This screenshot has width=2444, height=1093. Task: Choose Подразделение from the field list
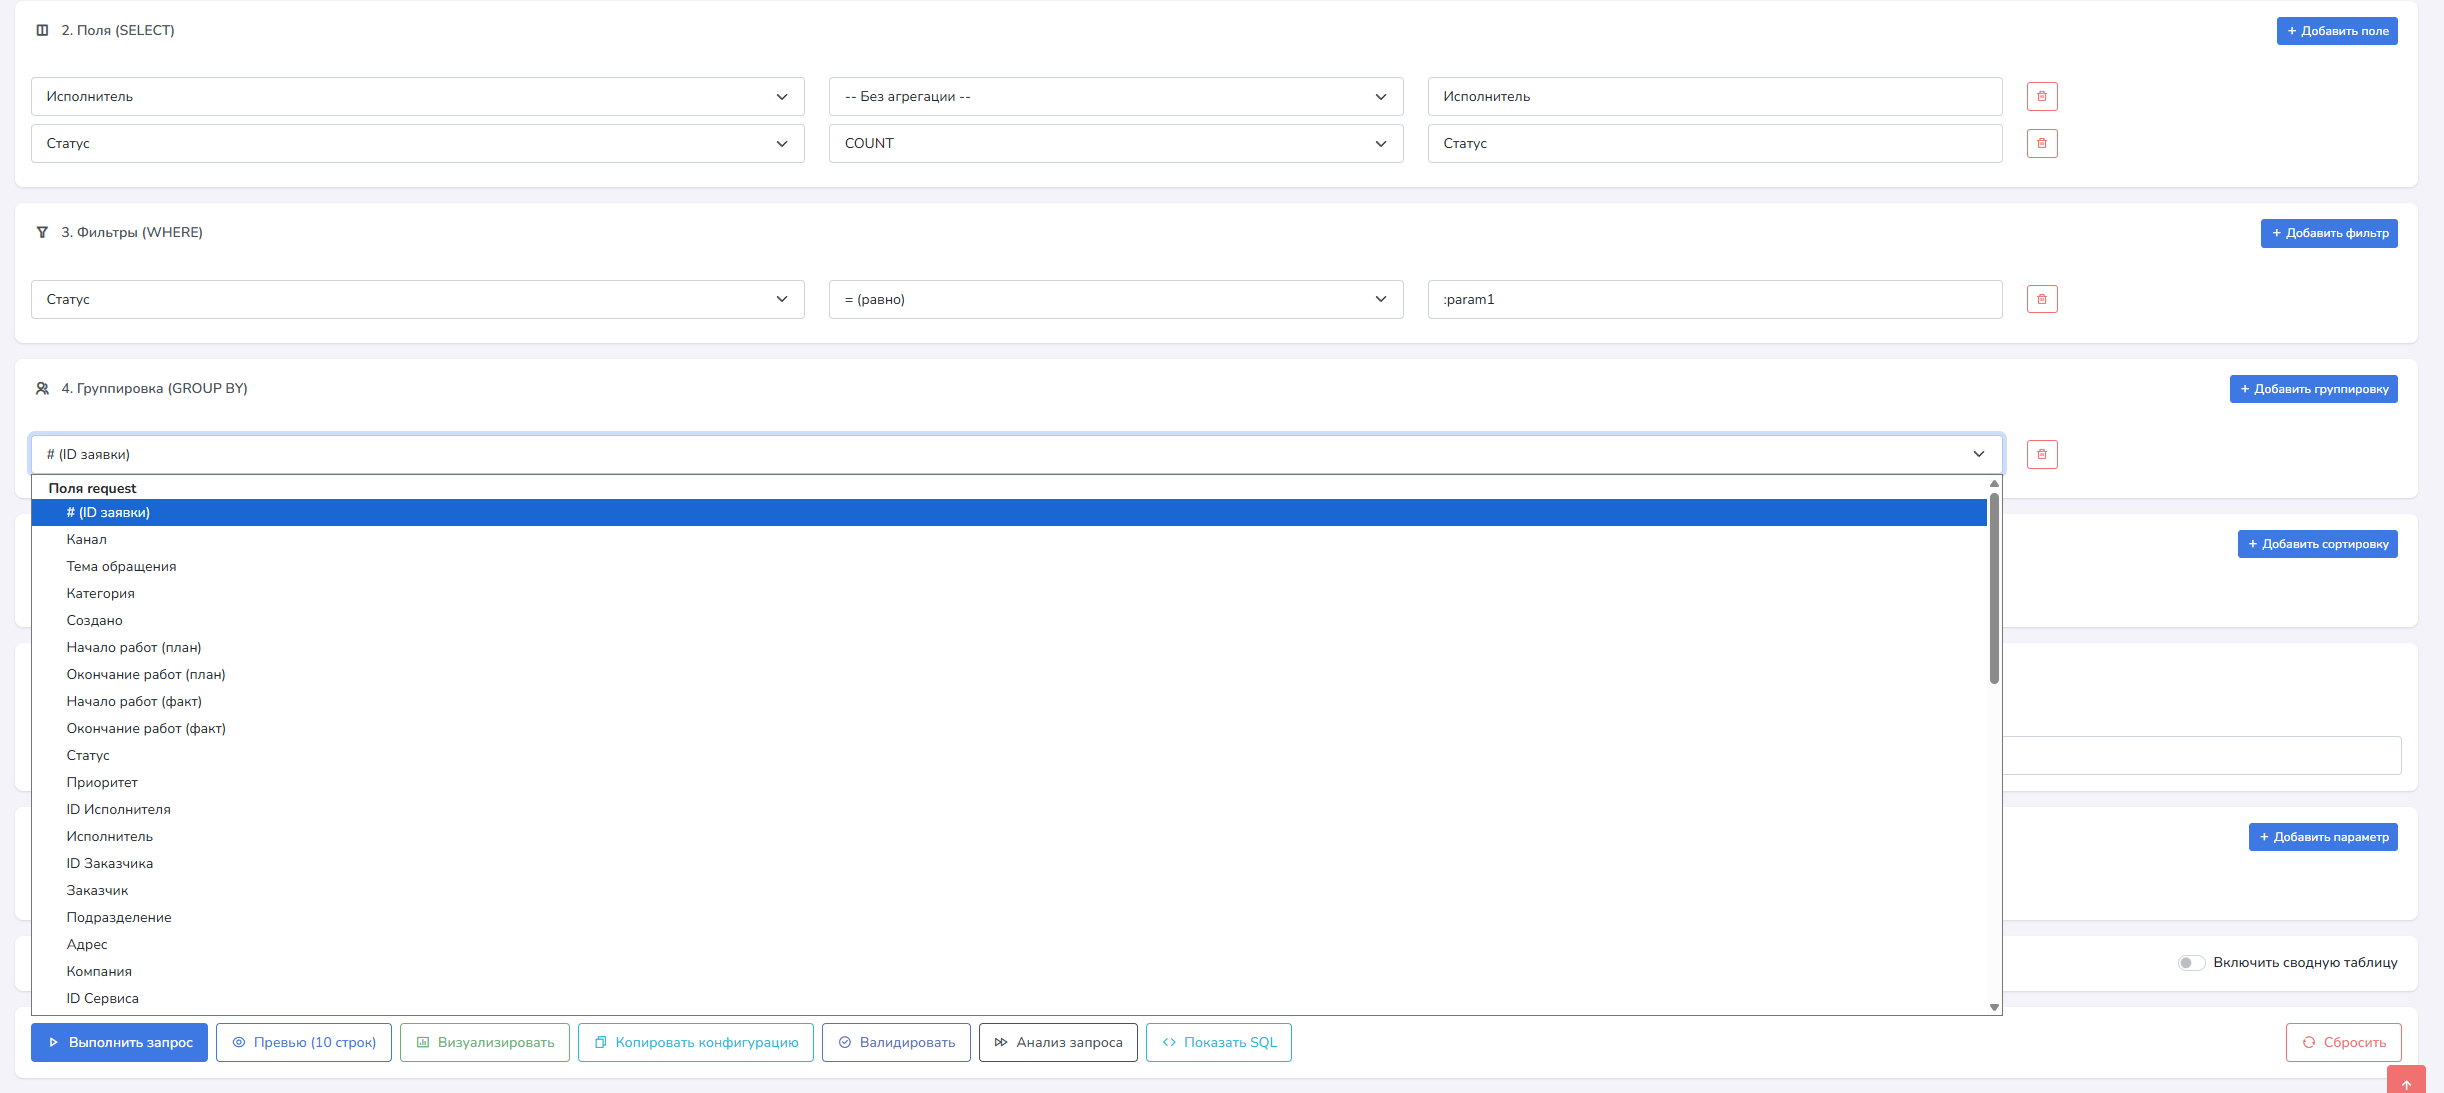point(119,918)
